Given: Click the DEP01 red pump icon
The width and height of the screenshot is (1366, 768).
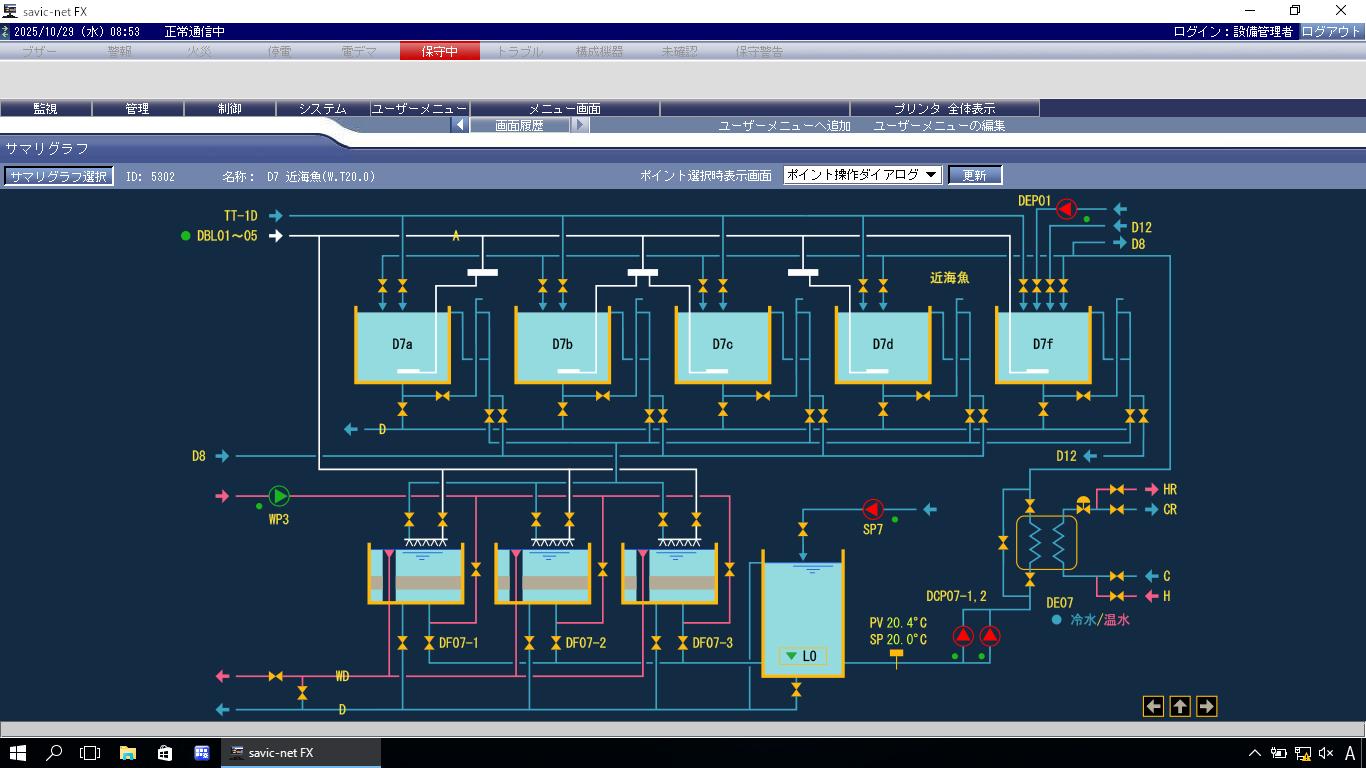Looking at the screenshot, I should click(x=1066, y=209).
